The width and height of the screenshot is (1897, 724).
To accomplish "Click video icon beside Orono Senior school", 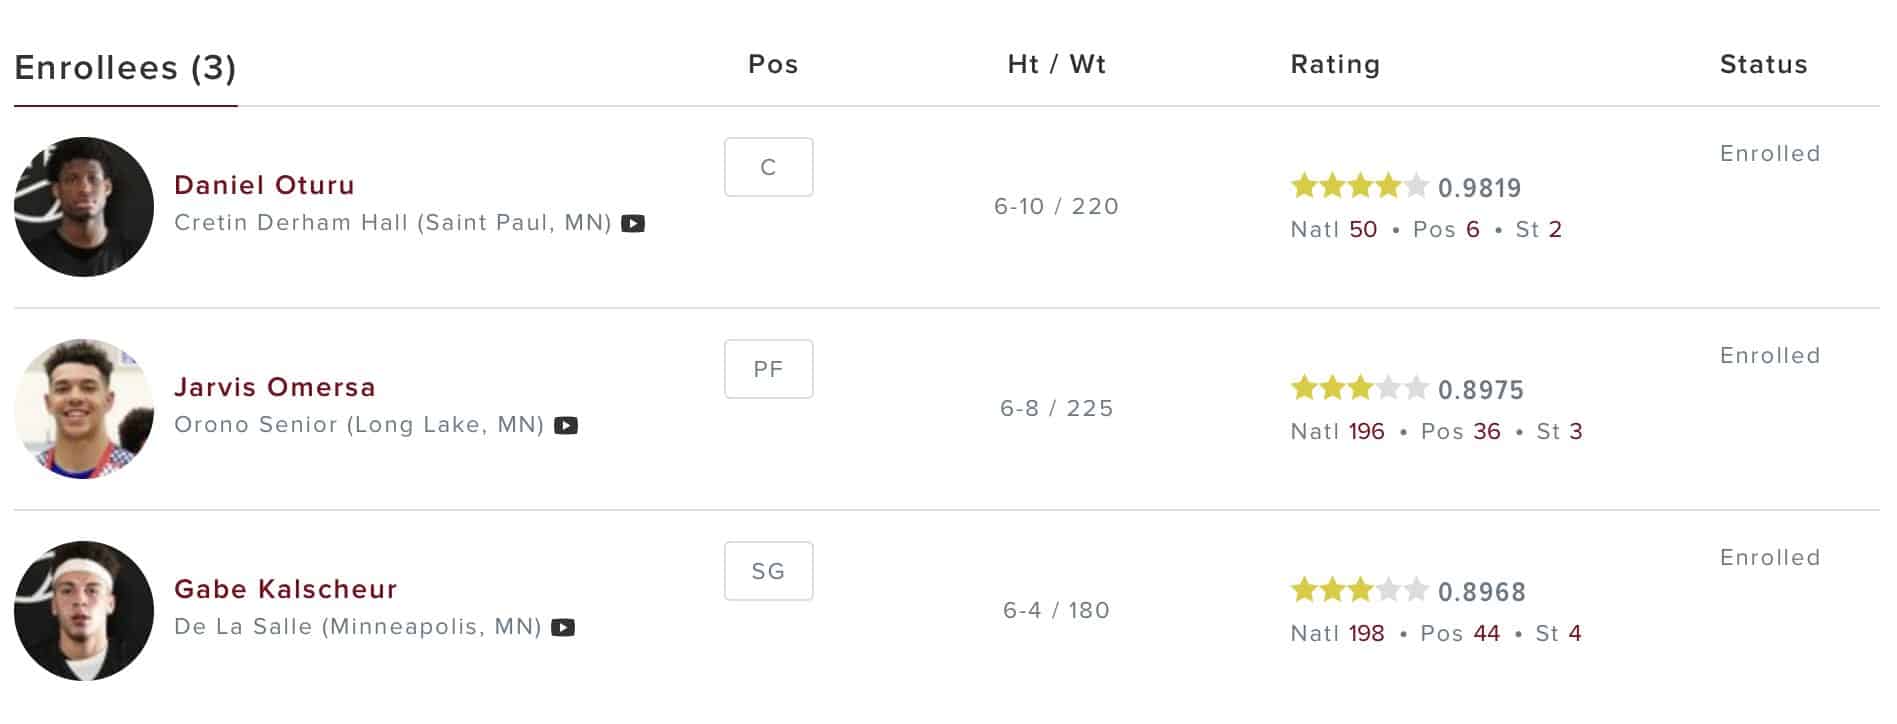I will coord(566,426).
